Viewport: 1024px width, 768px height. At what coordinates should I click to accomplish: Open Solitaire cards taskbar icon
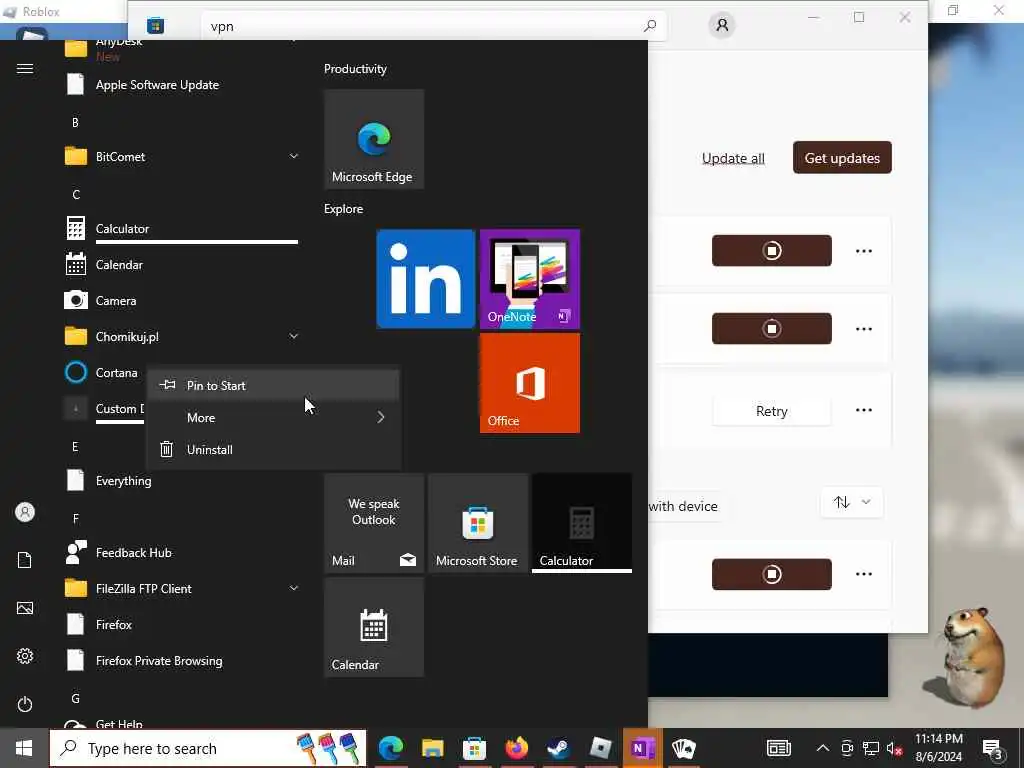(684, 748)
